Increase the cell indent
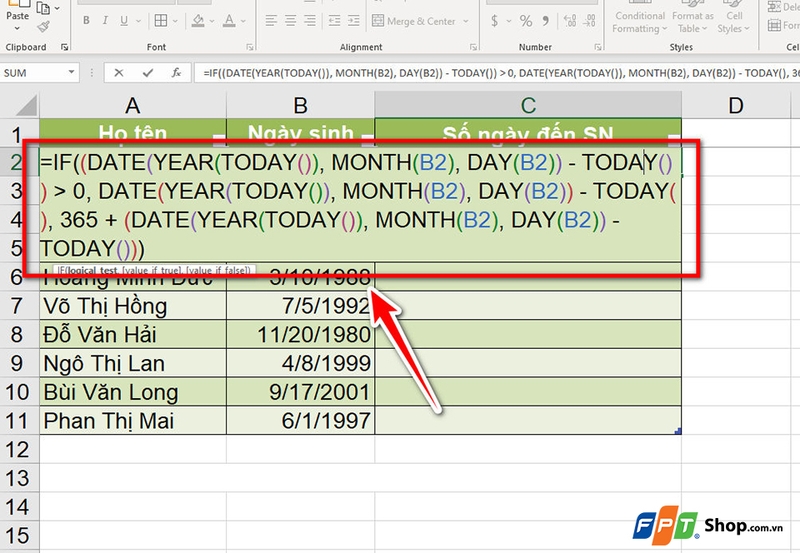The image size is (800, 553). click(x=354, y=20)
